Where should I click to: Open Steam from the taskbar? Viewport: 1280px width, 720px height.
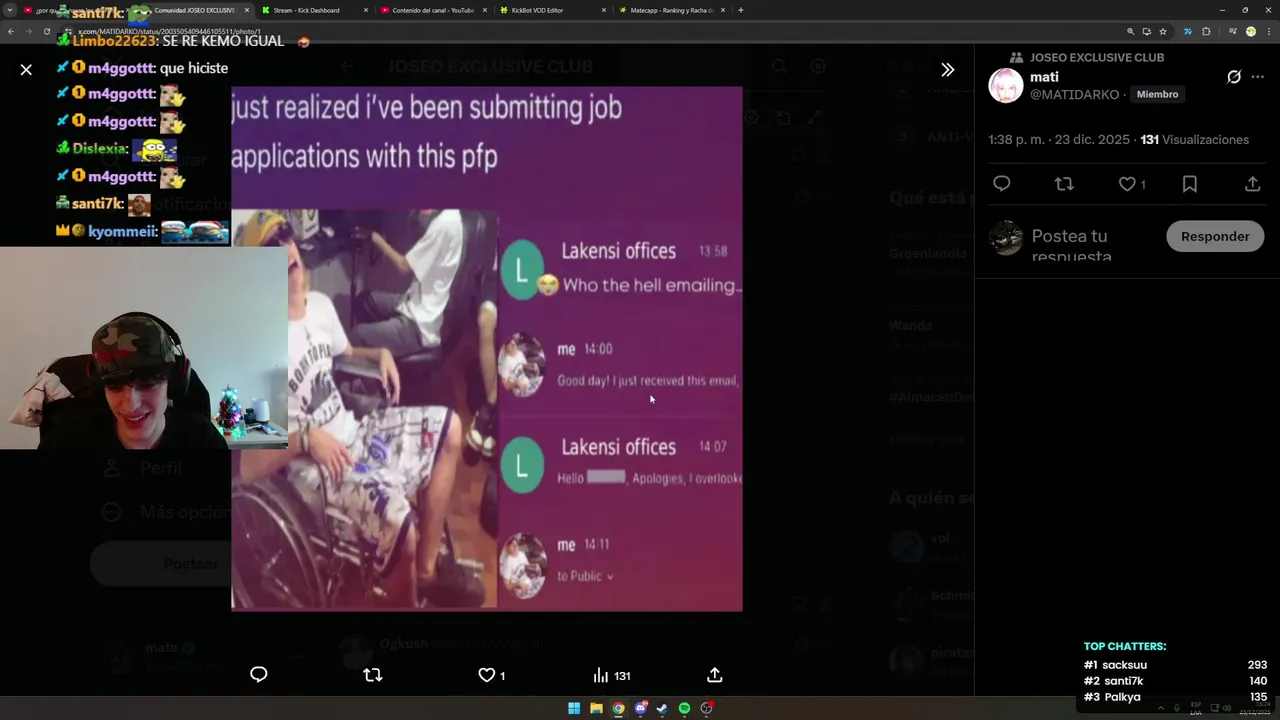662,708
